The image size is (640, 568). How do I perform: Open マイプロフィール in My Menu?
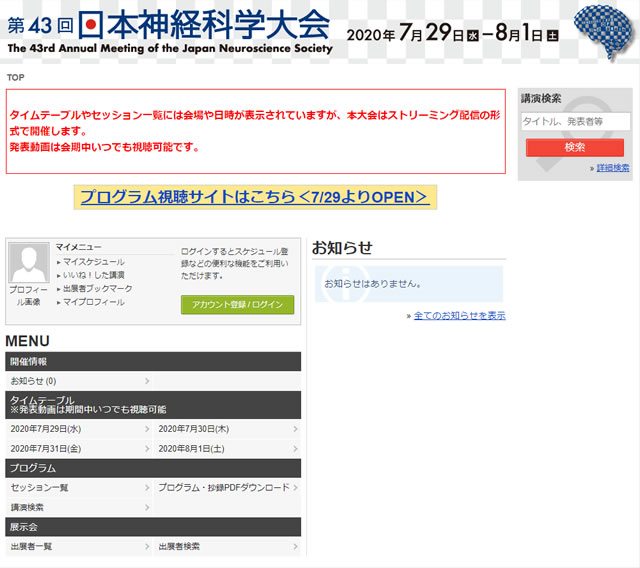[93, 302]
